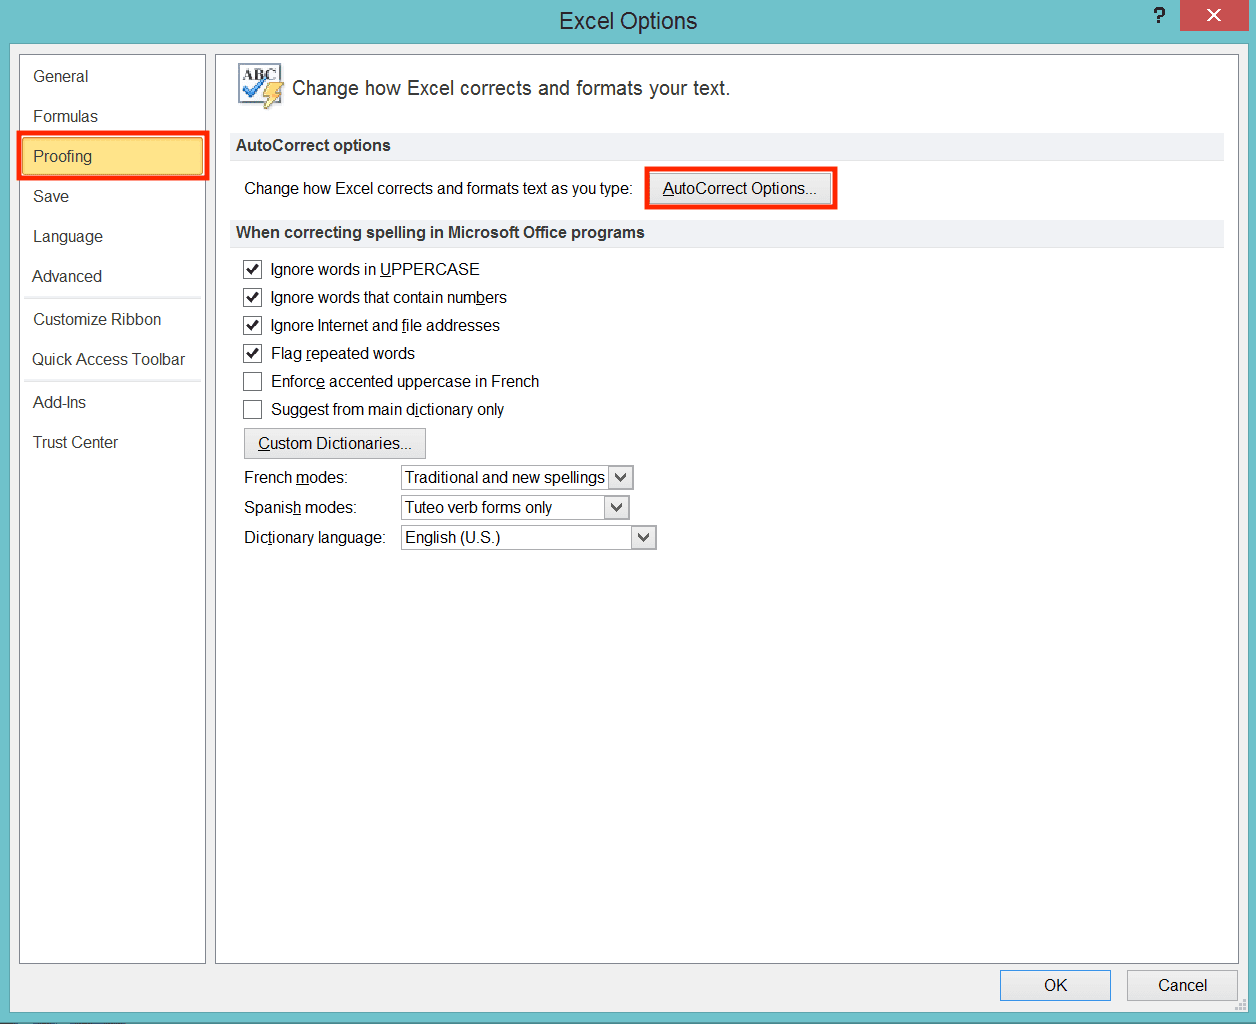Open the Customize Ribbon category
The height and width of the screenshot is (1024, 1256).
point(112,319)
